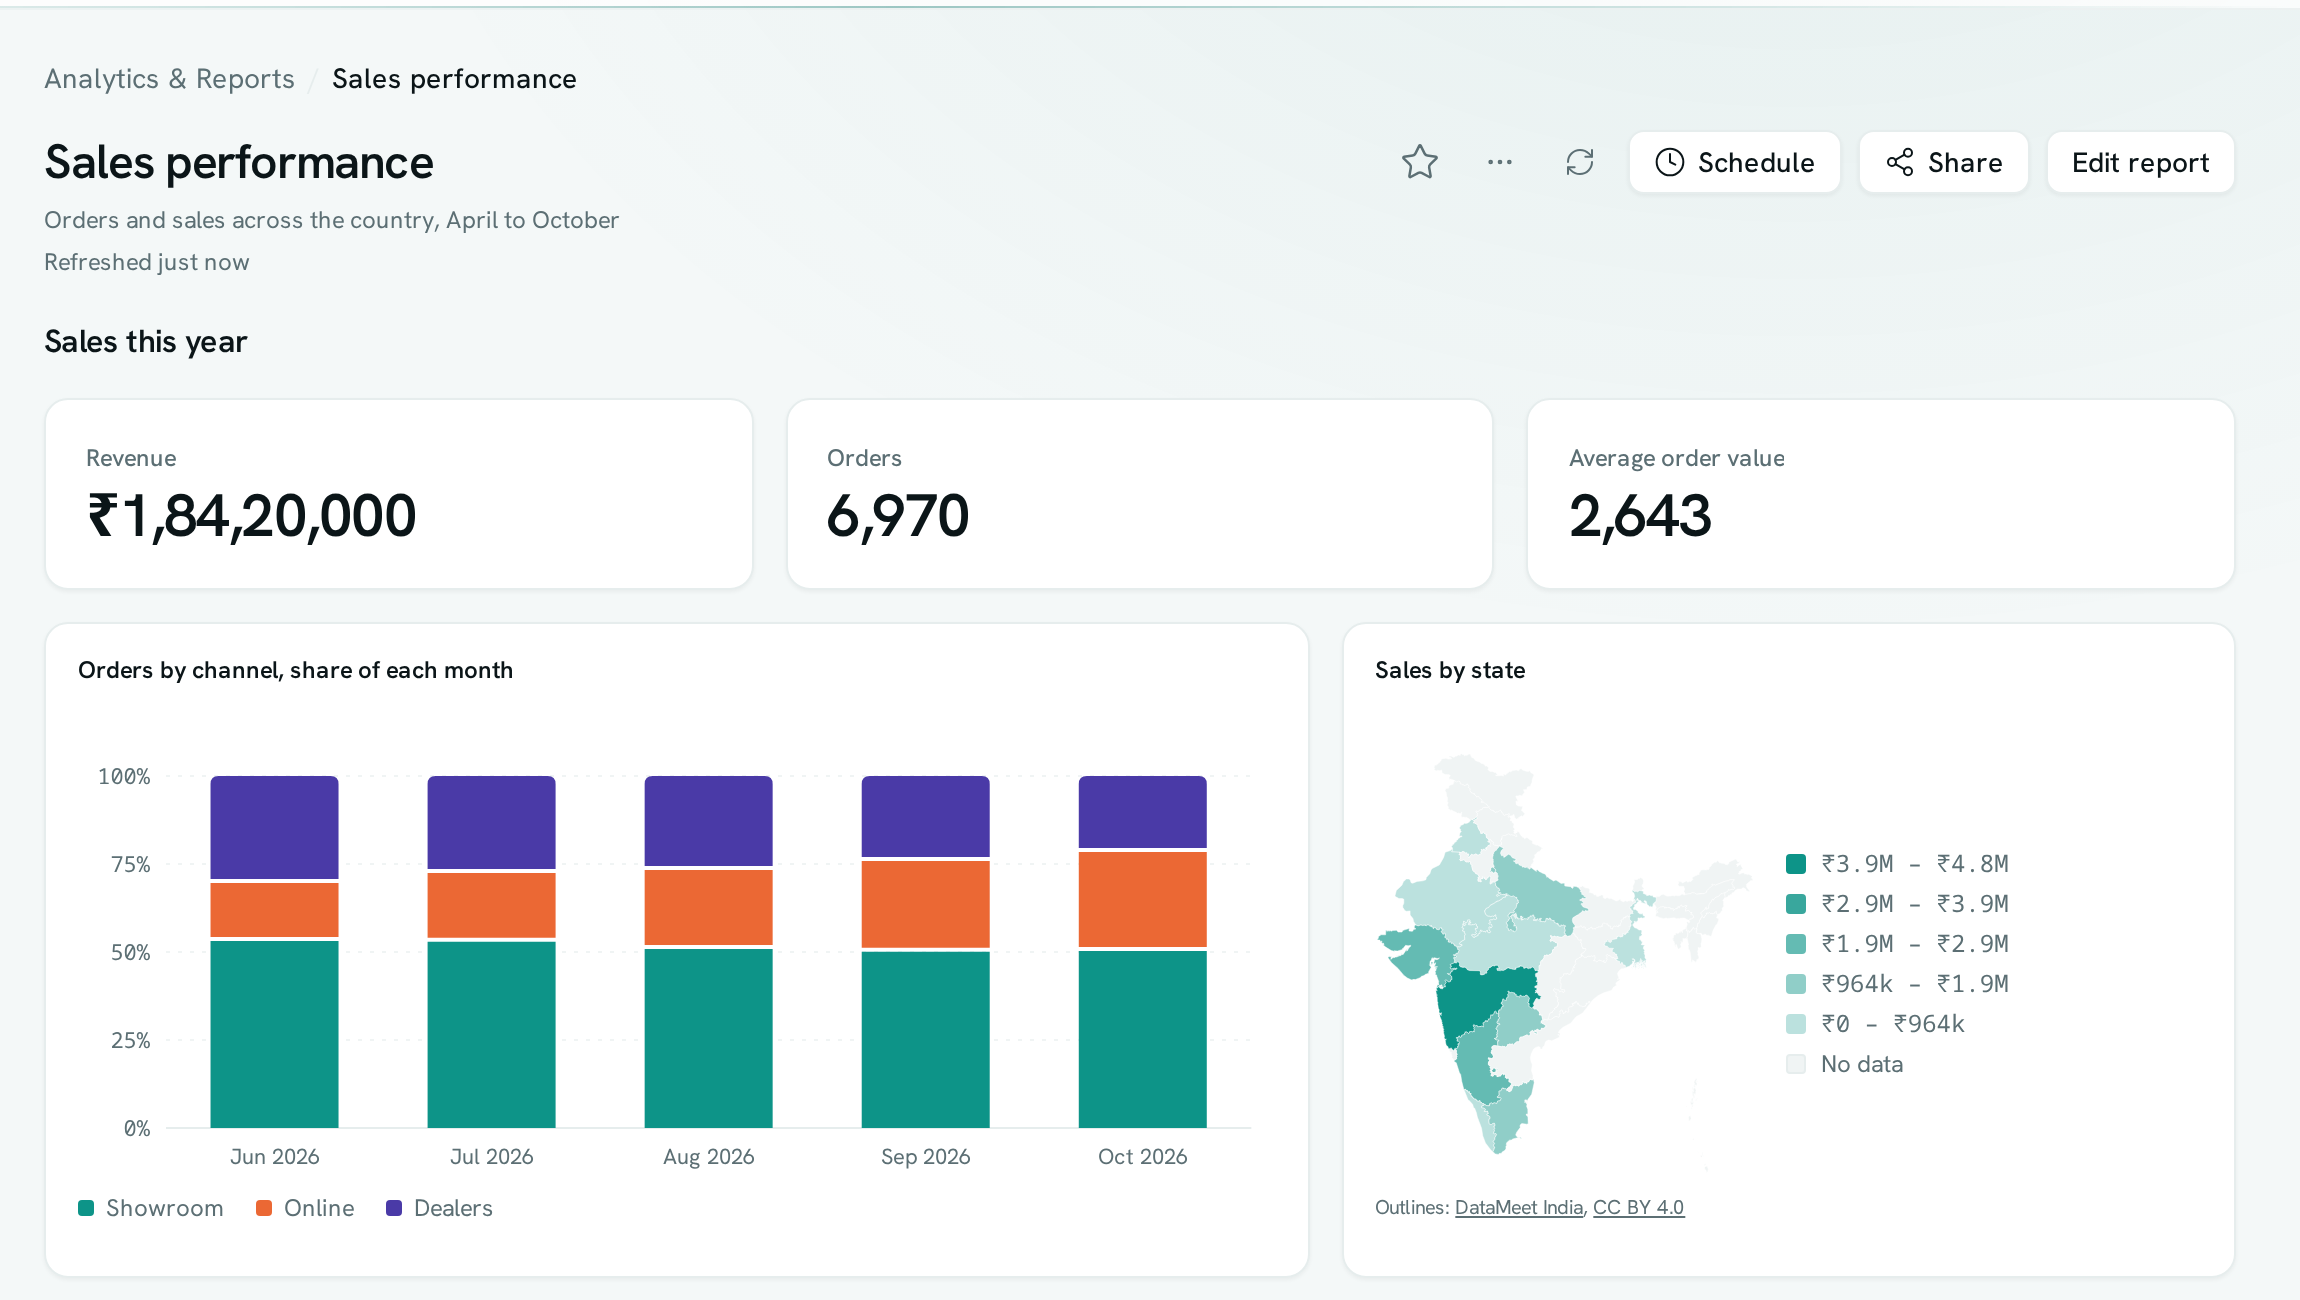The height and width of the screenshot is (1300, 2300).
Task: Open the DataMeet India link
Action: 1518,1207
